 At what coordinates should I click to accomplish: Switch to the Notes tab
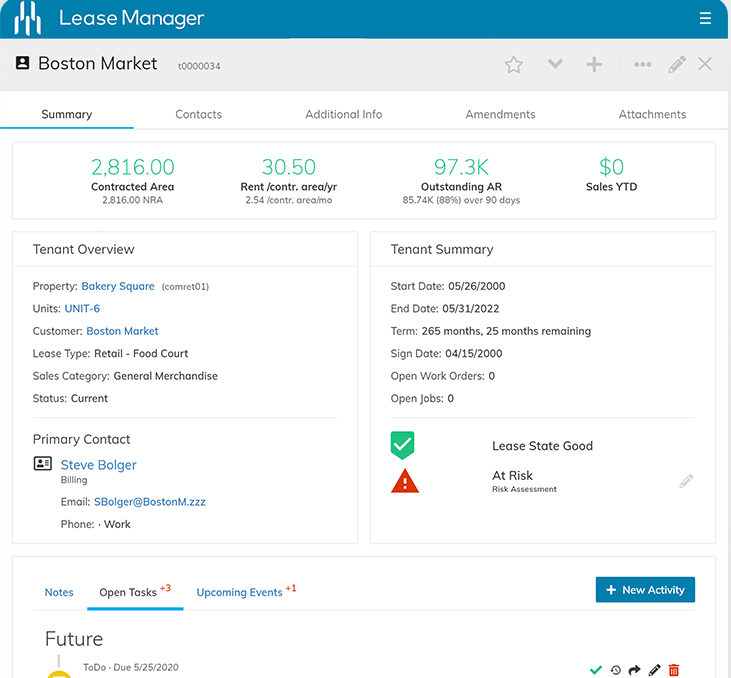coord(59,592)
